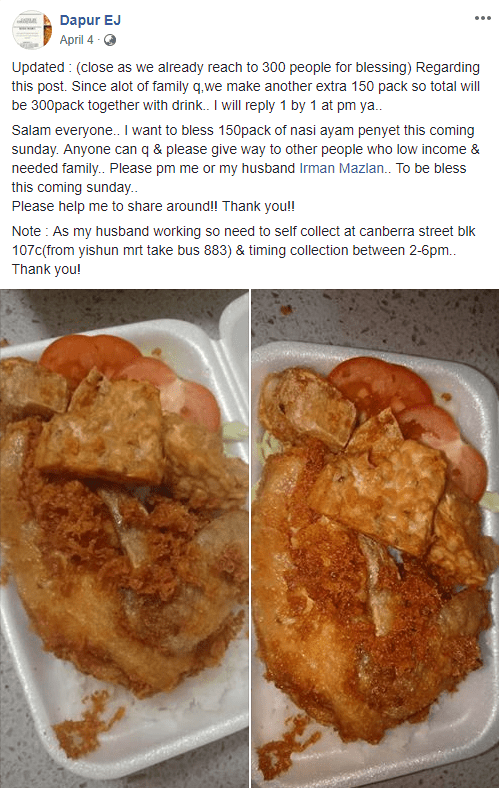The height and width of the screenshot is (788, 499).
Task: Open the post options three-dot menu
Action: [x=482, y=18]
